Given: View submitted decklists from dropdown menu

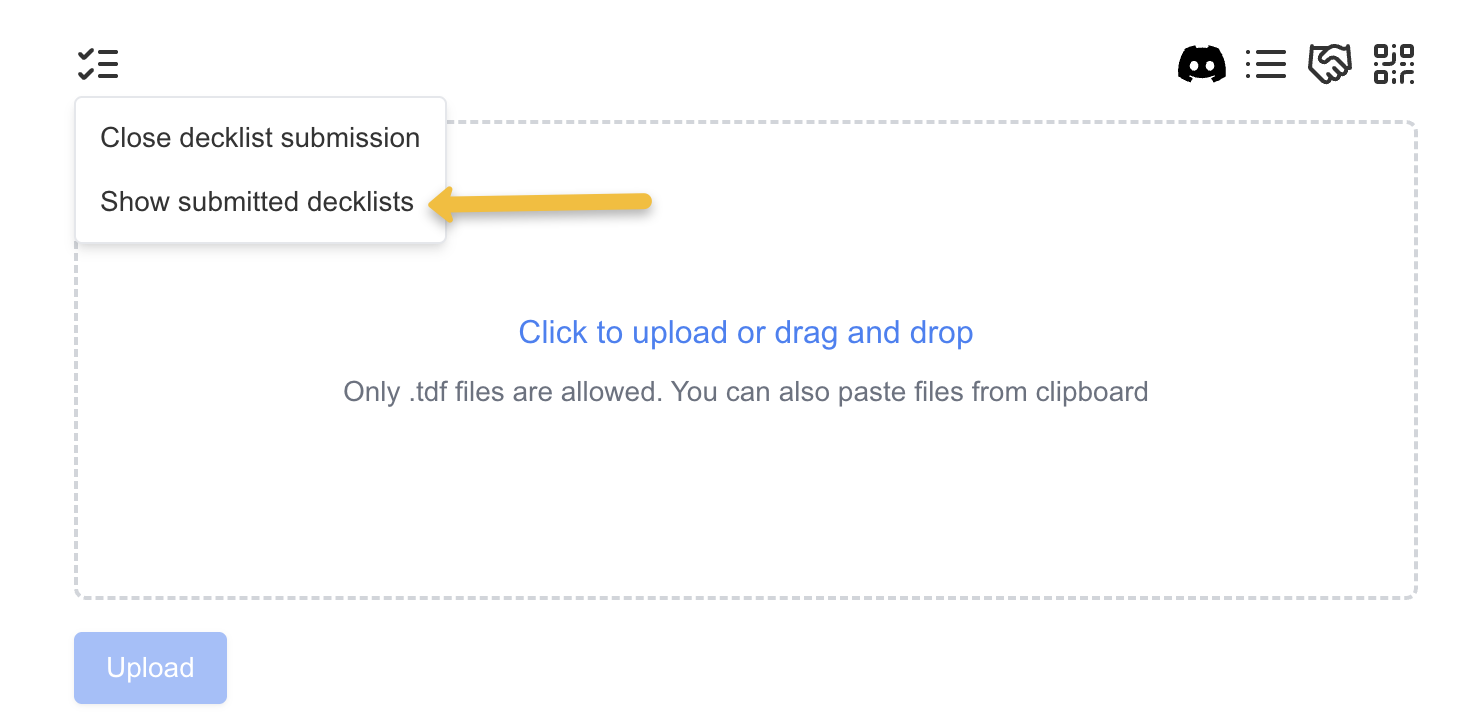Looking at the screenshot, I should [257, 202].
